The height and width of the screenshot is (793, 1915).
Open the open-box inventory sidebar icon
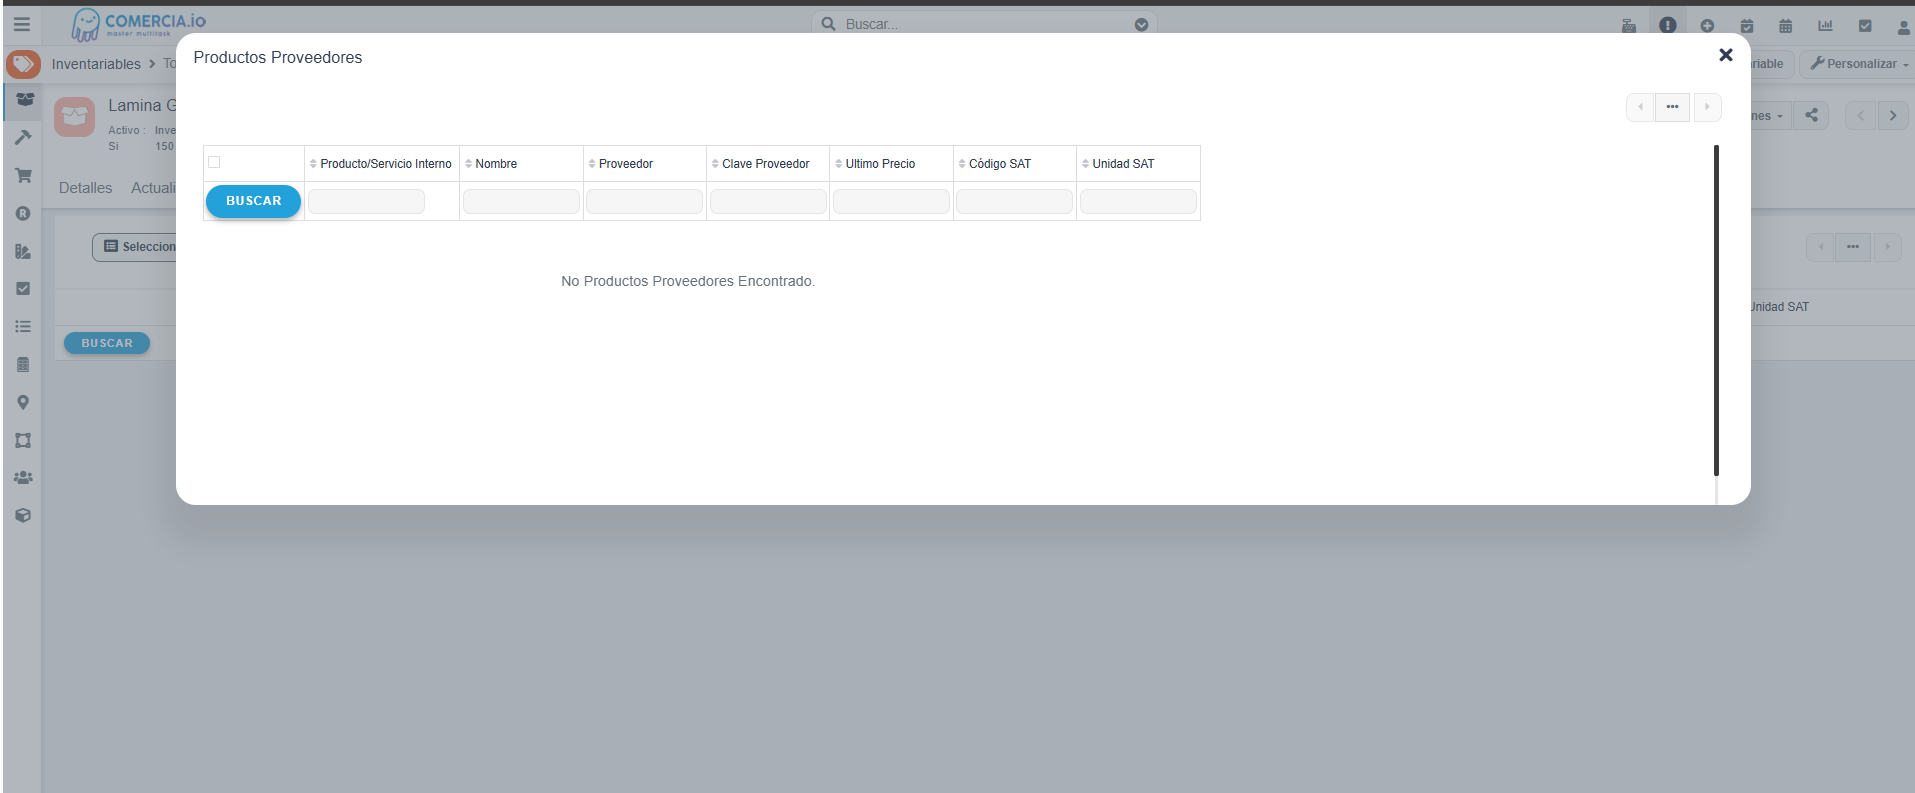24,99
